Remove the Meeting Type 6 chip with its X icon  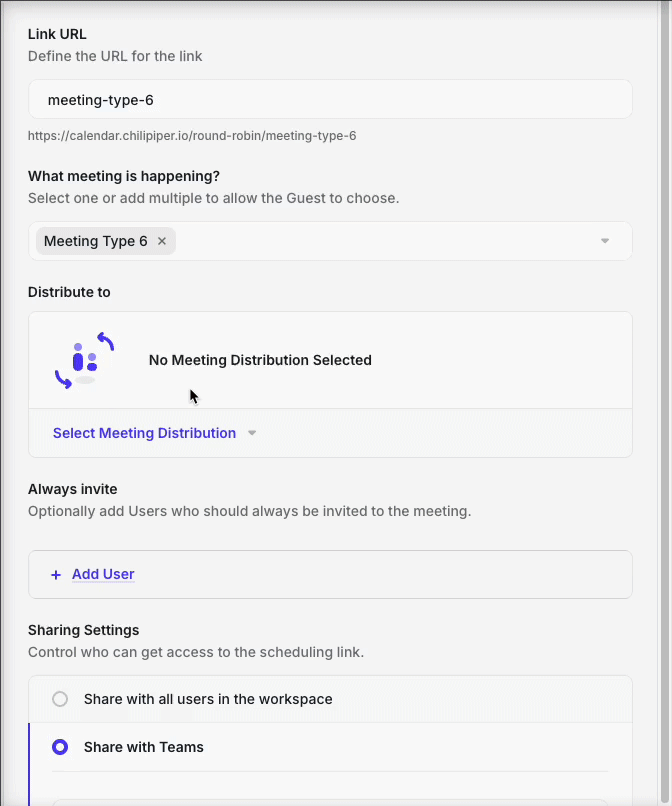162,241
